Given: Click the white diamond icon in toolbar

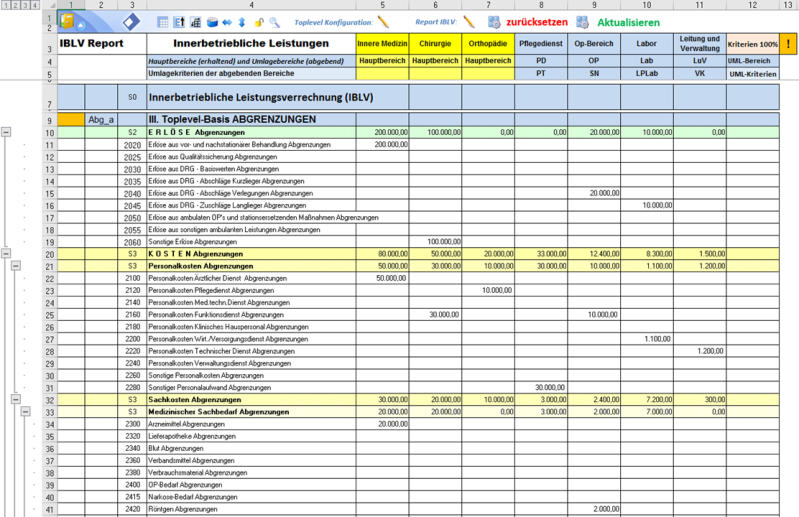Looking at the screenshot, I should tap(133, 21).
